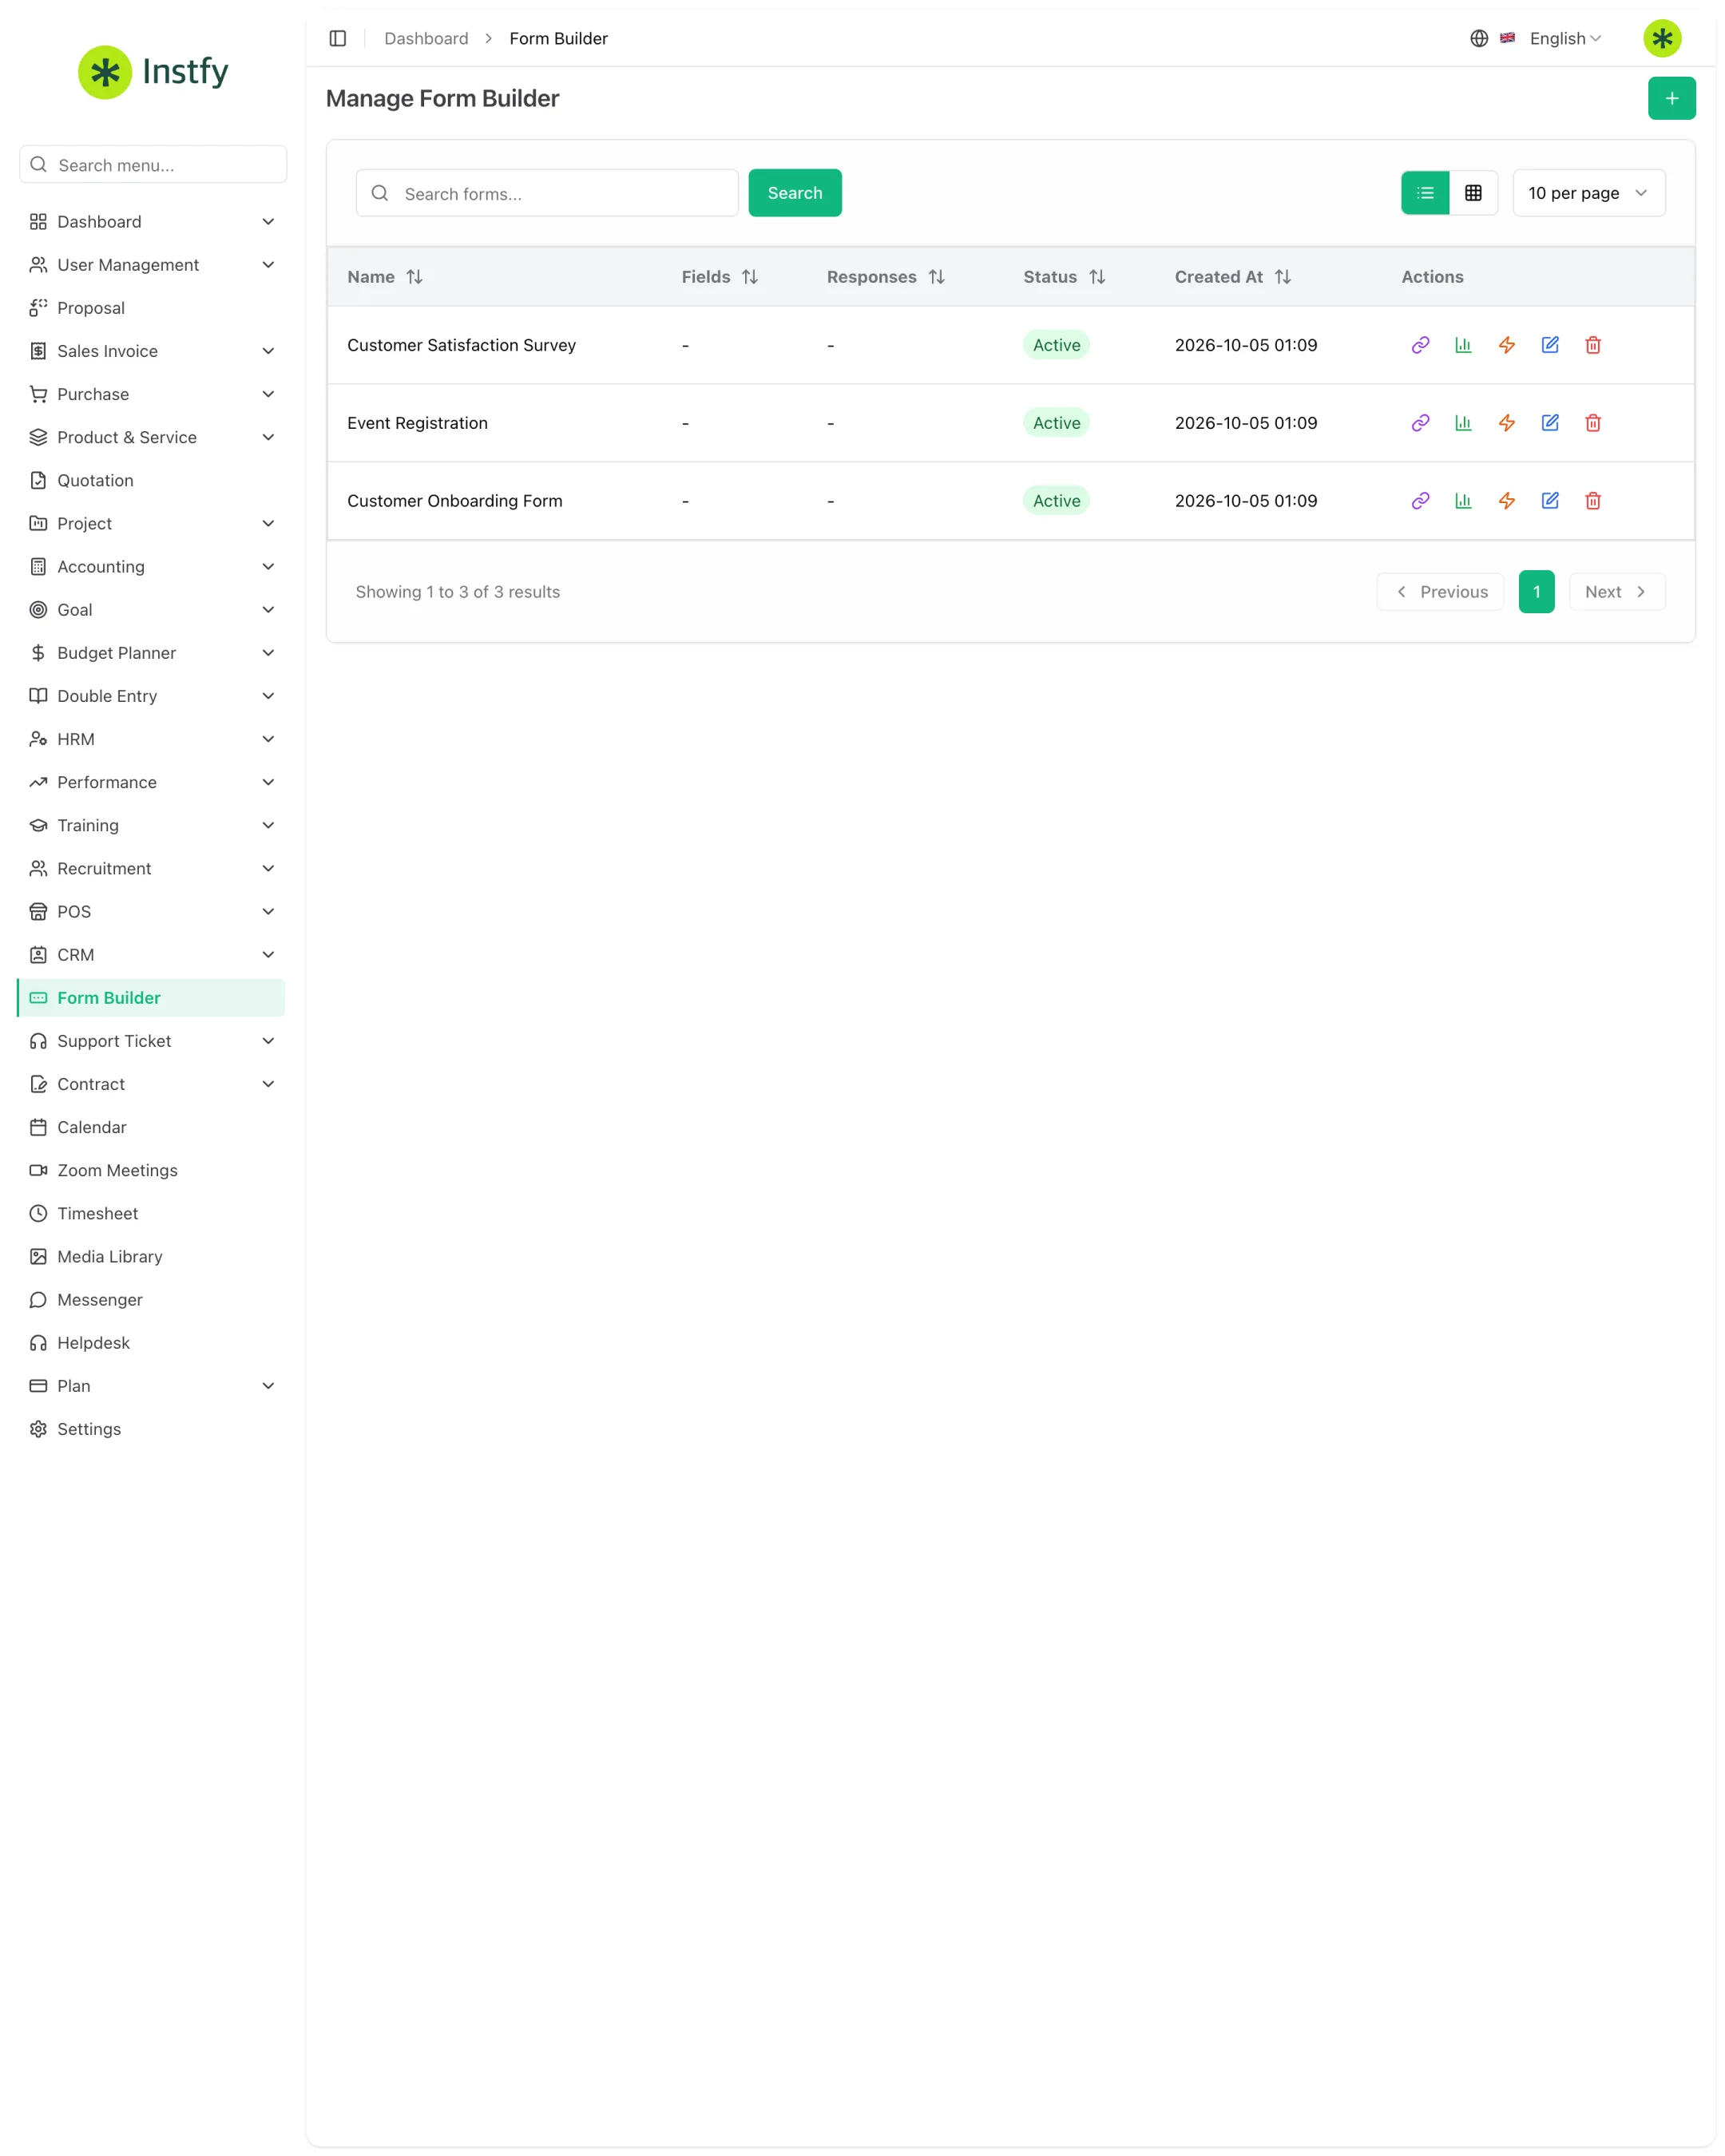Screen dimensions: 1725x2156
Task: Expand the Budget Planner menu
Action: (x=152, y=653)
